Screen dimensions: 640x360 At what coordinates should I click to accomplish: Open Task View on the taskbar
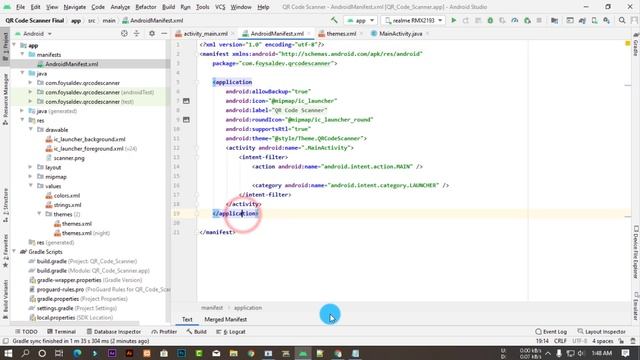point(59,353)
